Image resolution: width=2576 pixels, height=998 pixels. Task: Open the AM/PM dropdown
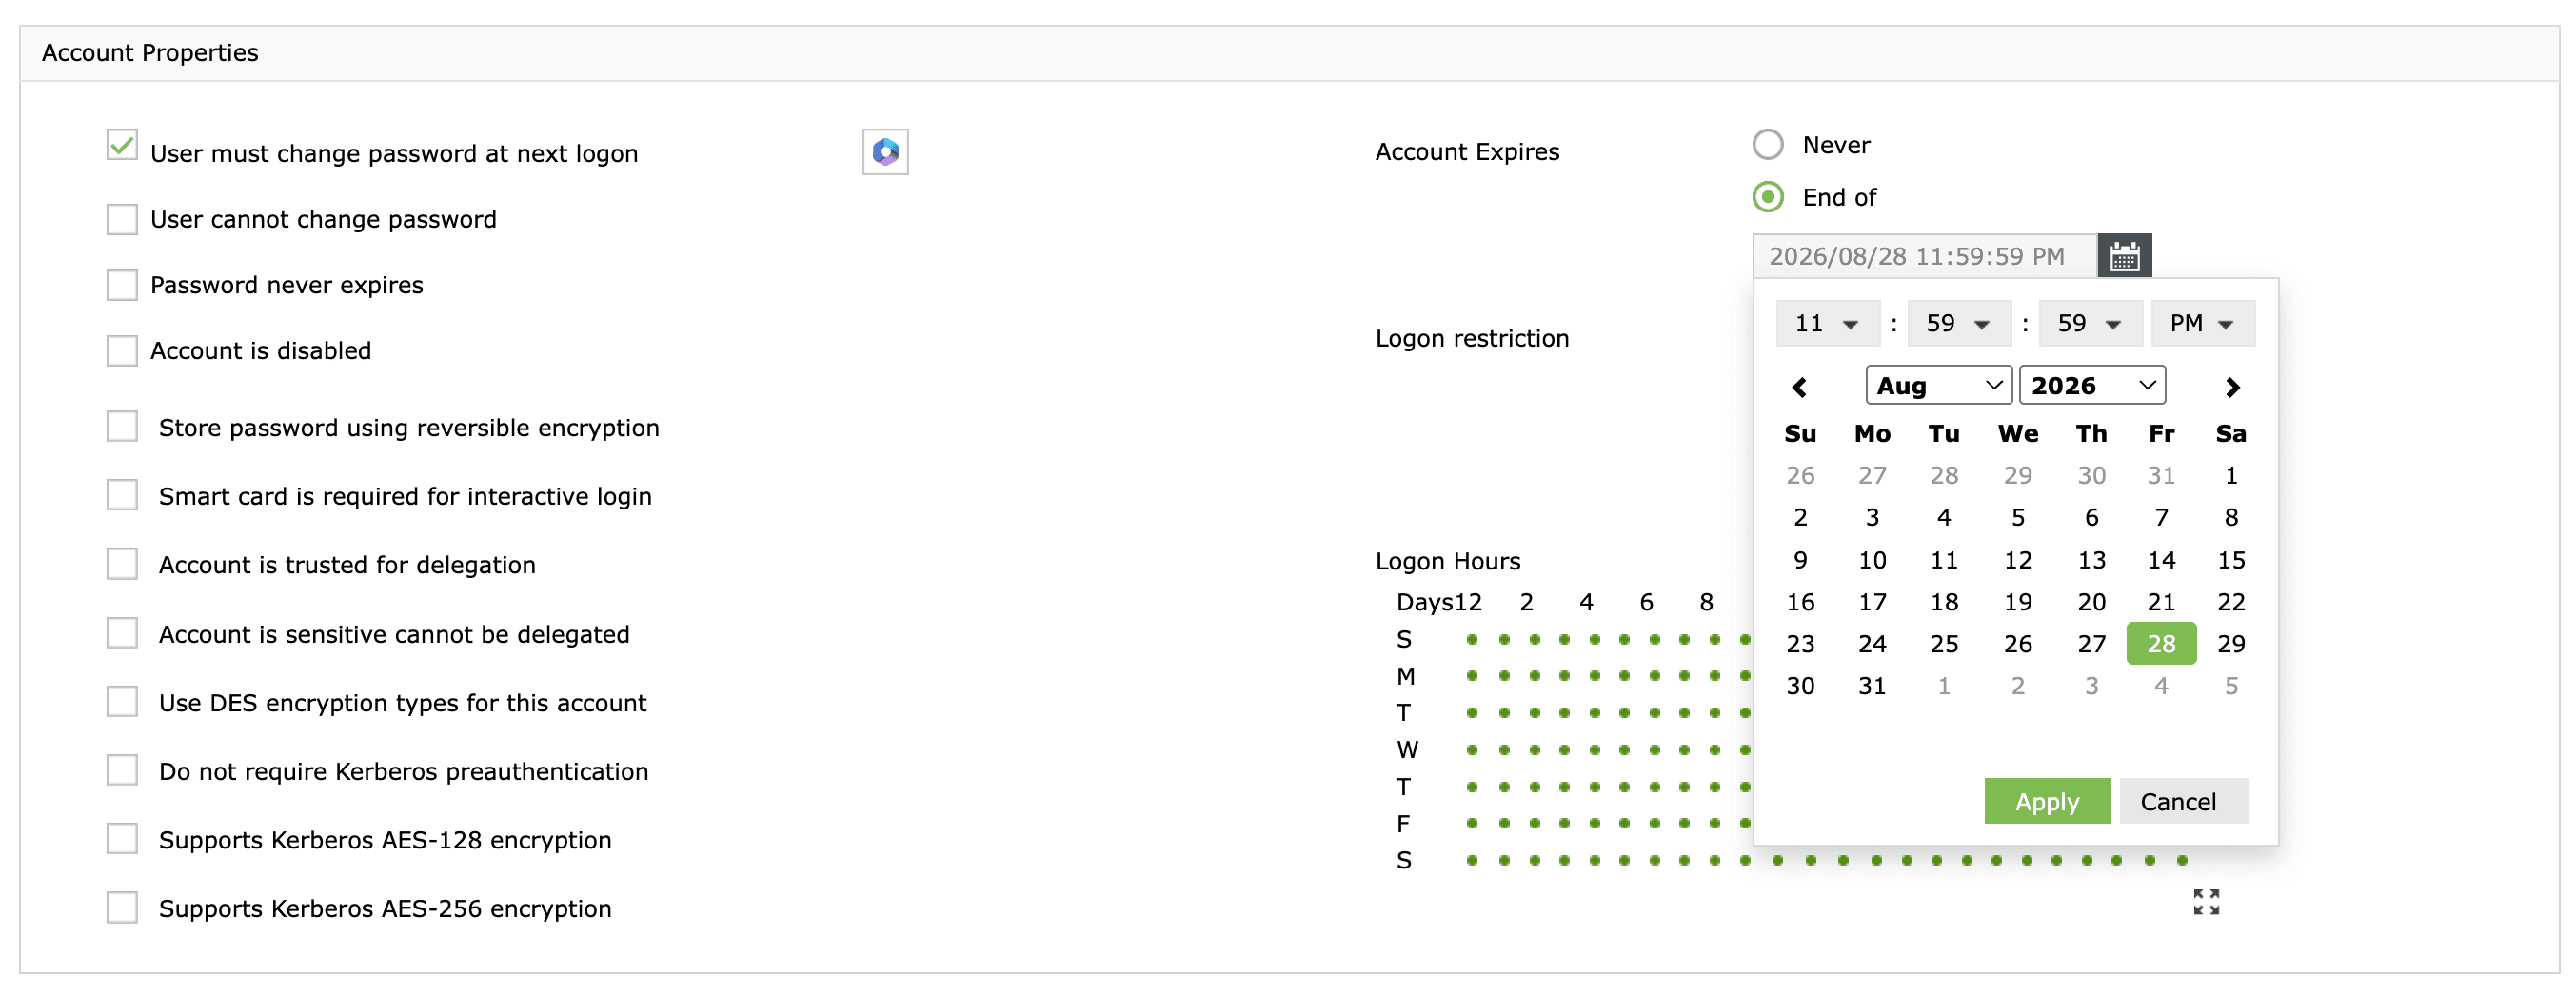(2203, 324)
